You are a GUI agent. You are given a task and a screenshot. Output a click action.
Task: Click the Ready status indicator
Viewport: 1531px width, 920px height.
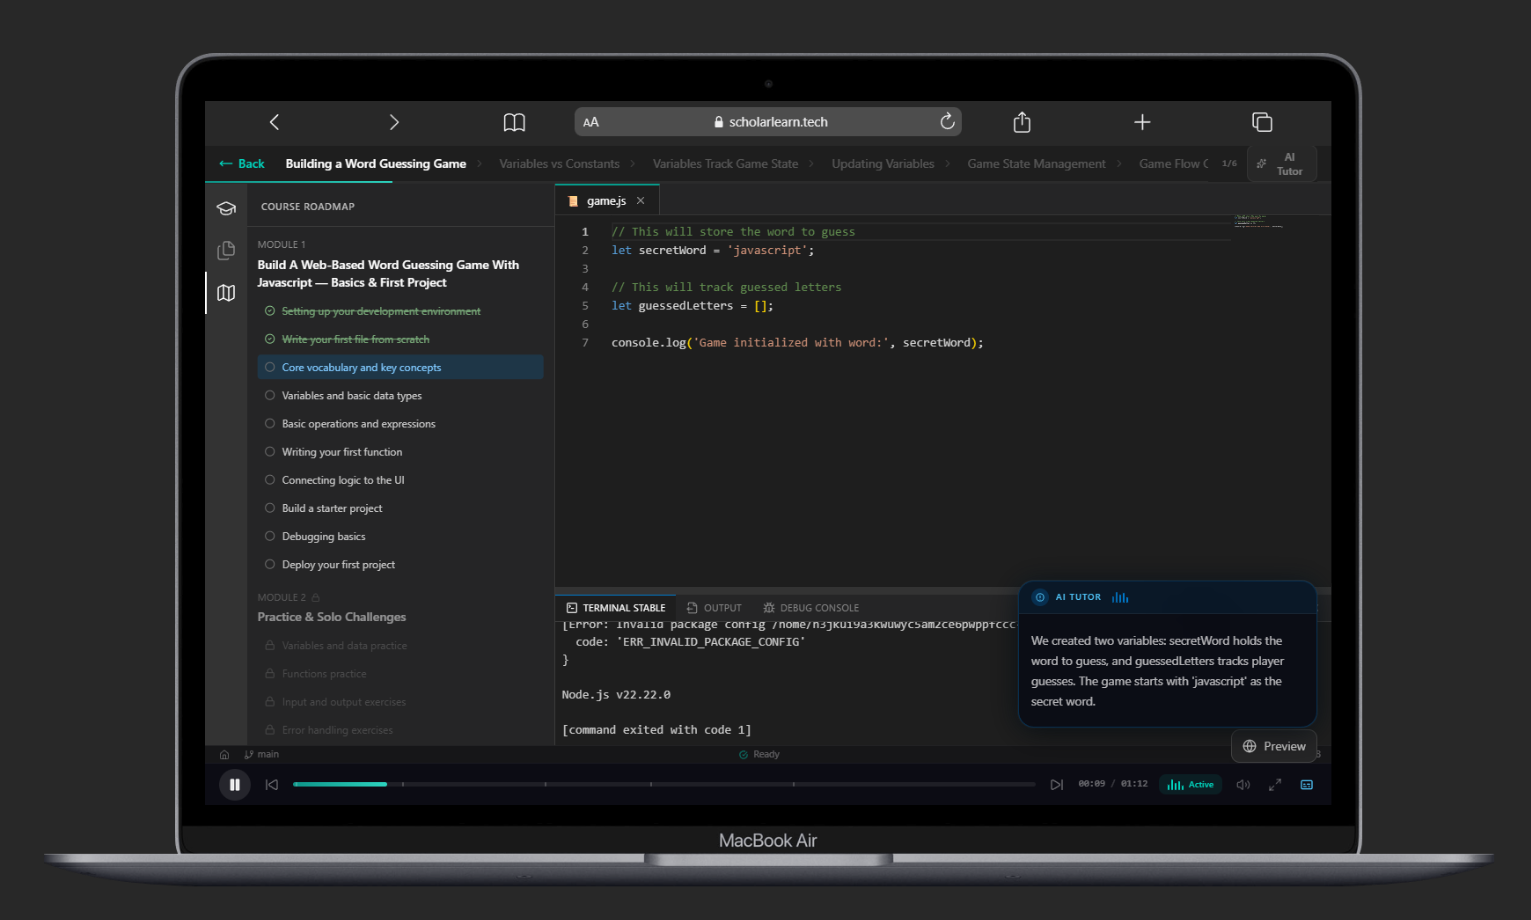[759, 755]
